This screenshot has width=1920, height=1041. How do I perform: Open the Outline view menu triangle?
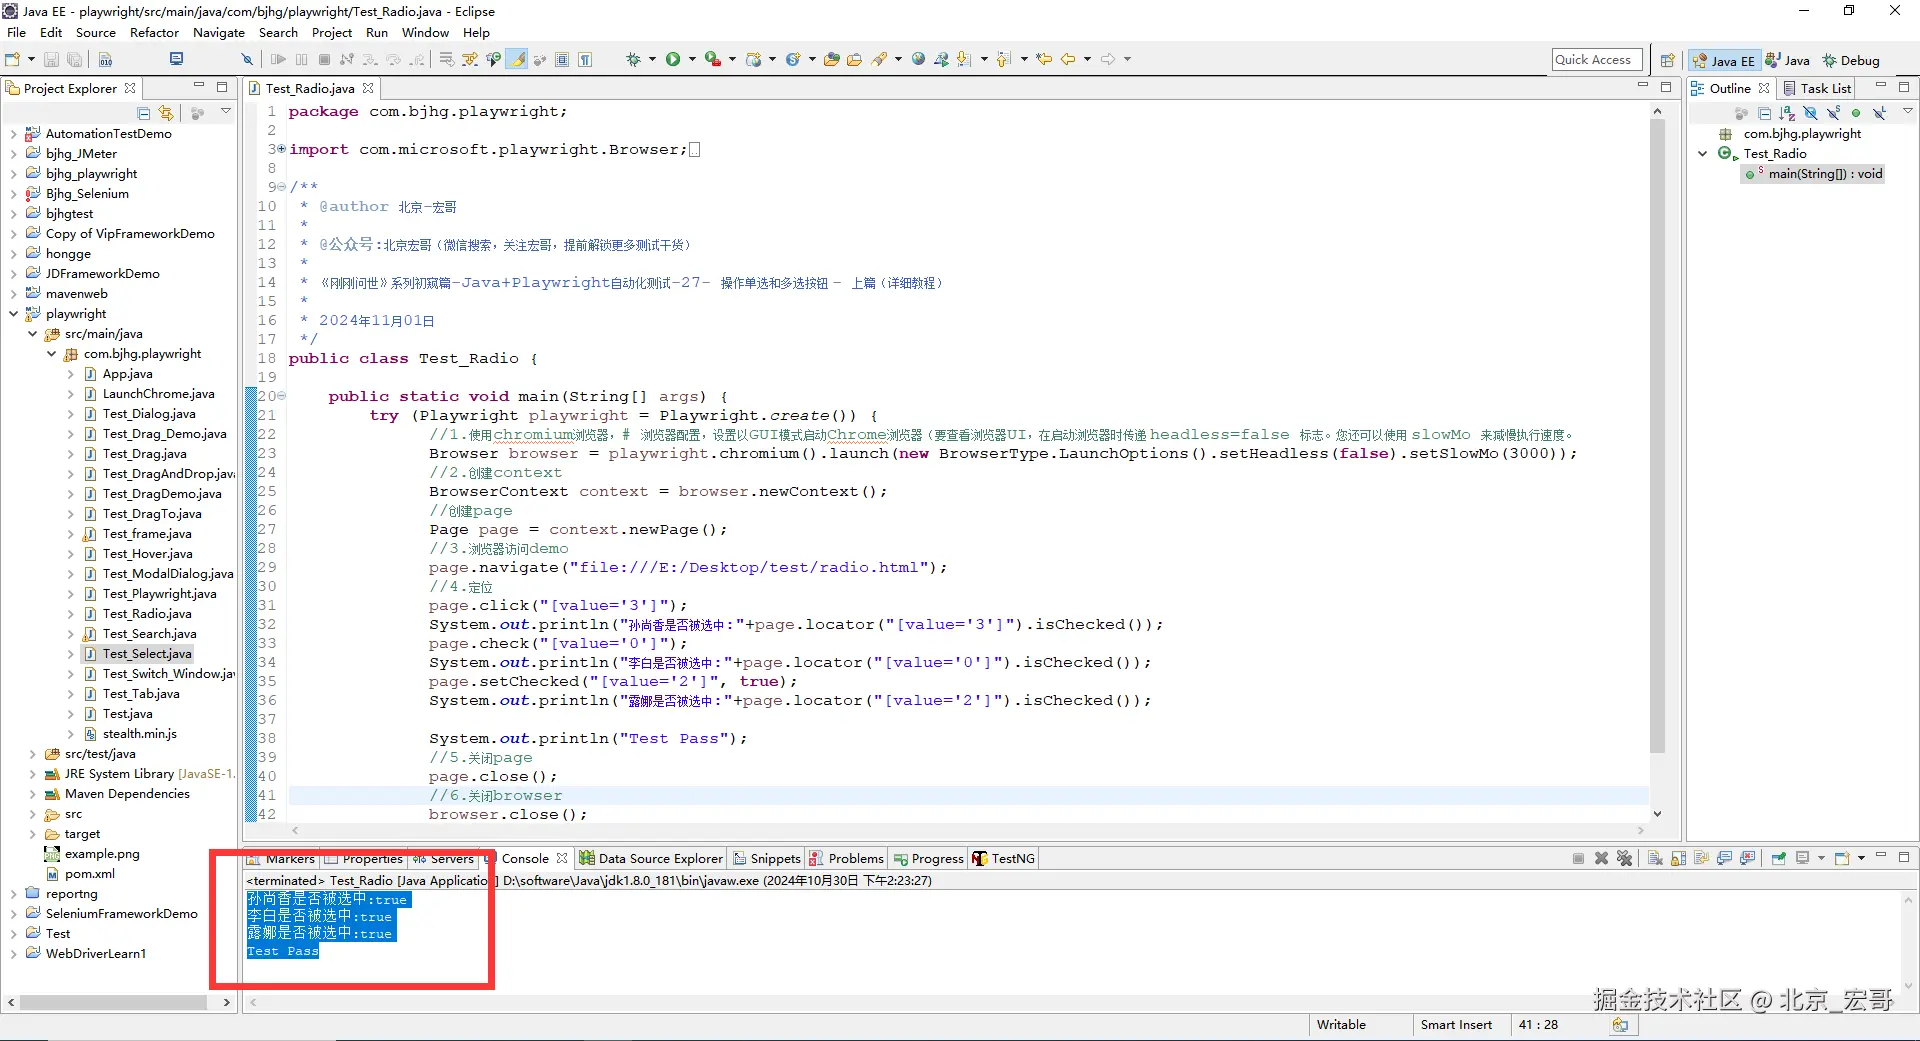1907,112
